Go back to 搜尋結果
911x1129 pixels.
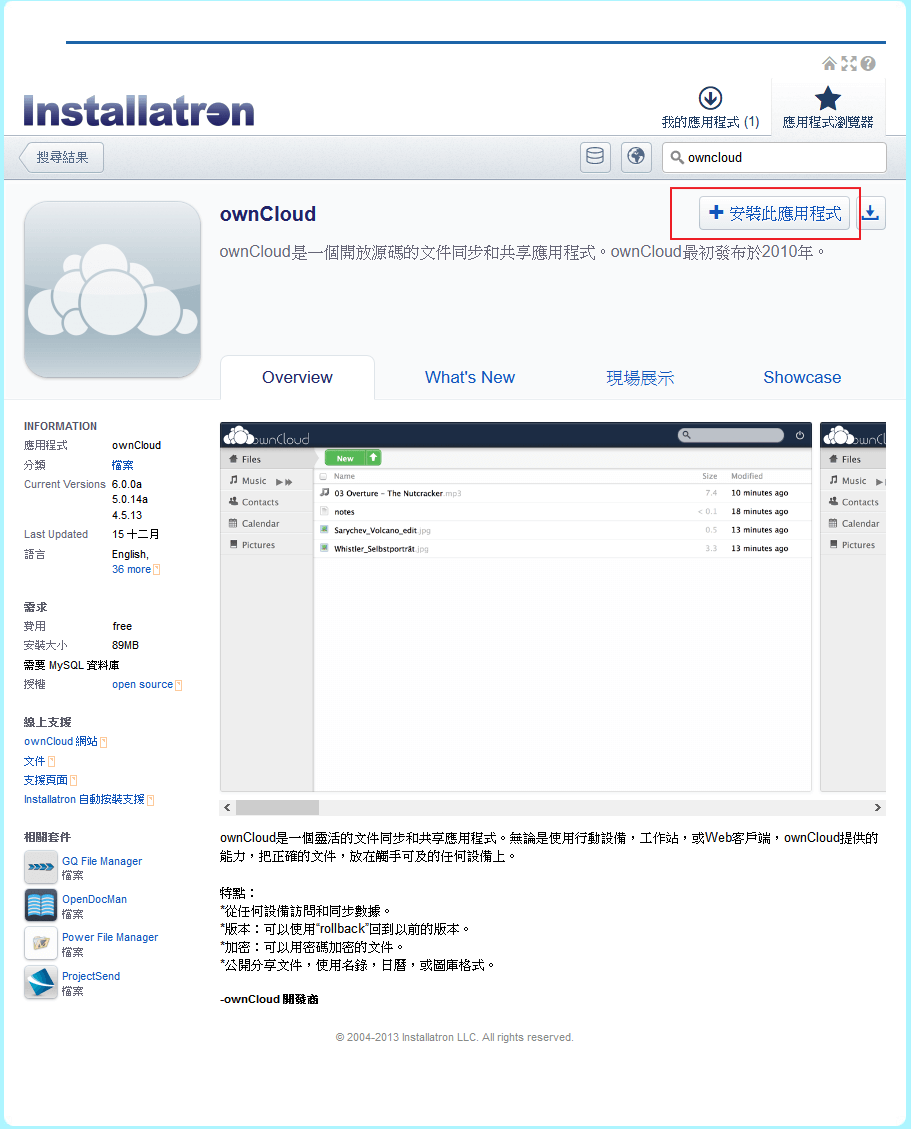[61, 157]
